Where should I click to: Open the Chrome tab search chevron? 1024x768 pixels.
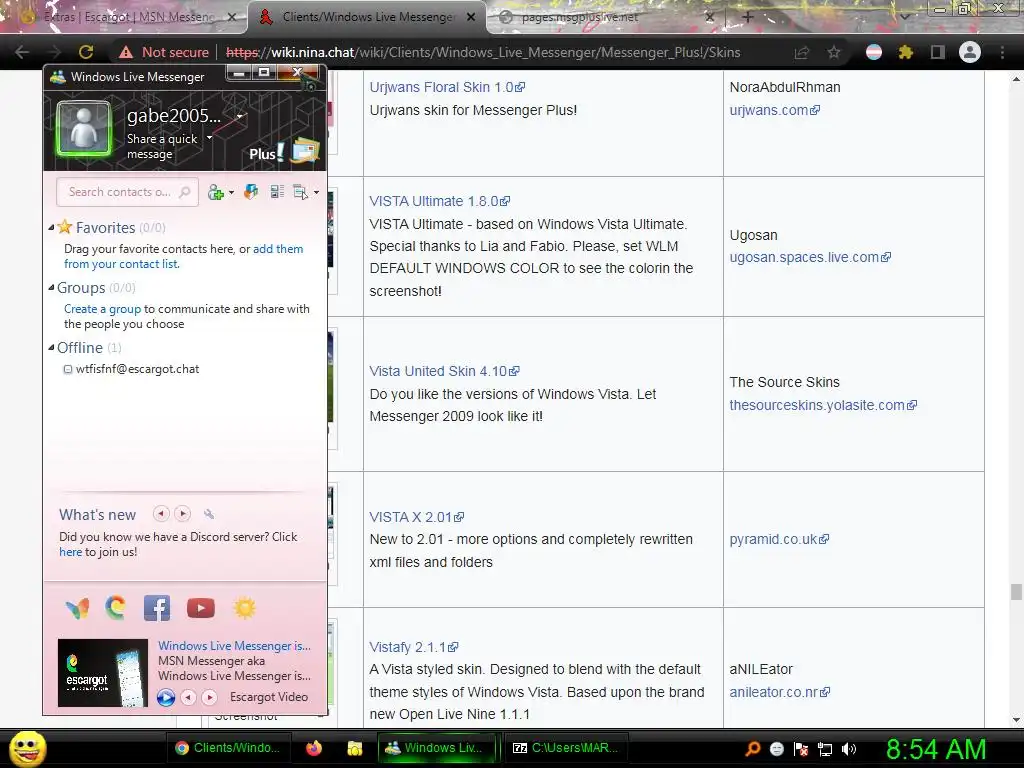904,17
